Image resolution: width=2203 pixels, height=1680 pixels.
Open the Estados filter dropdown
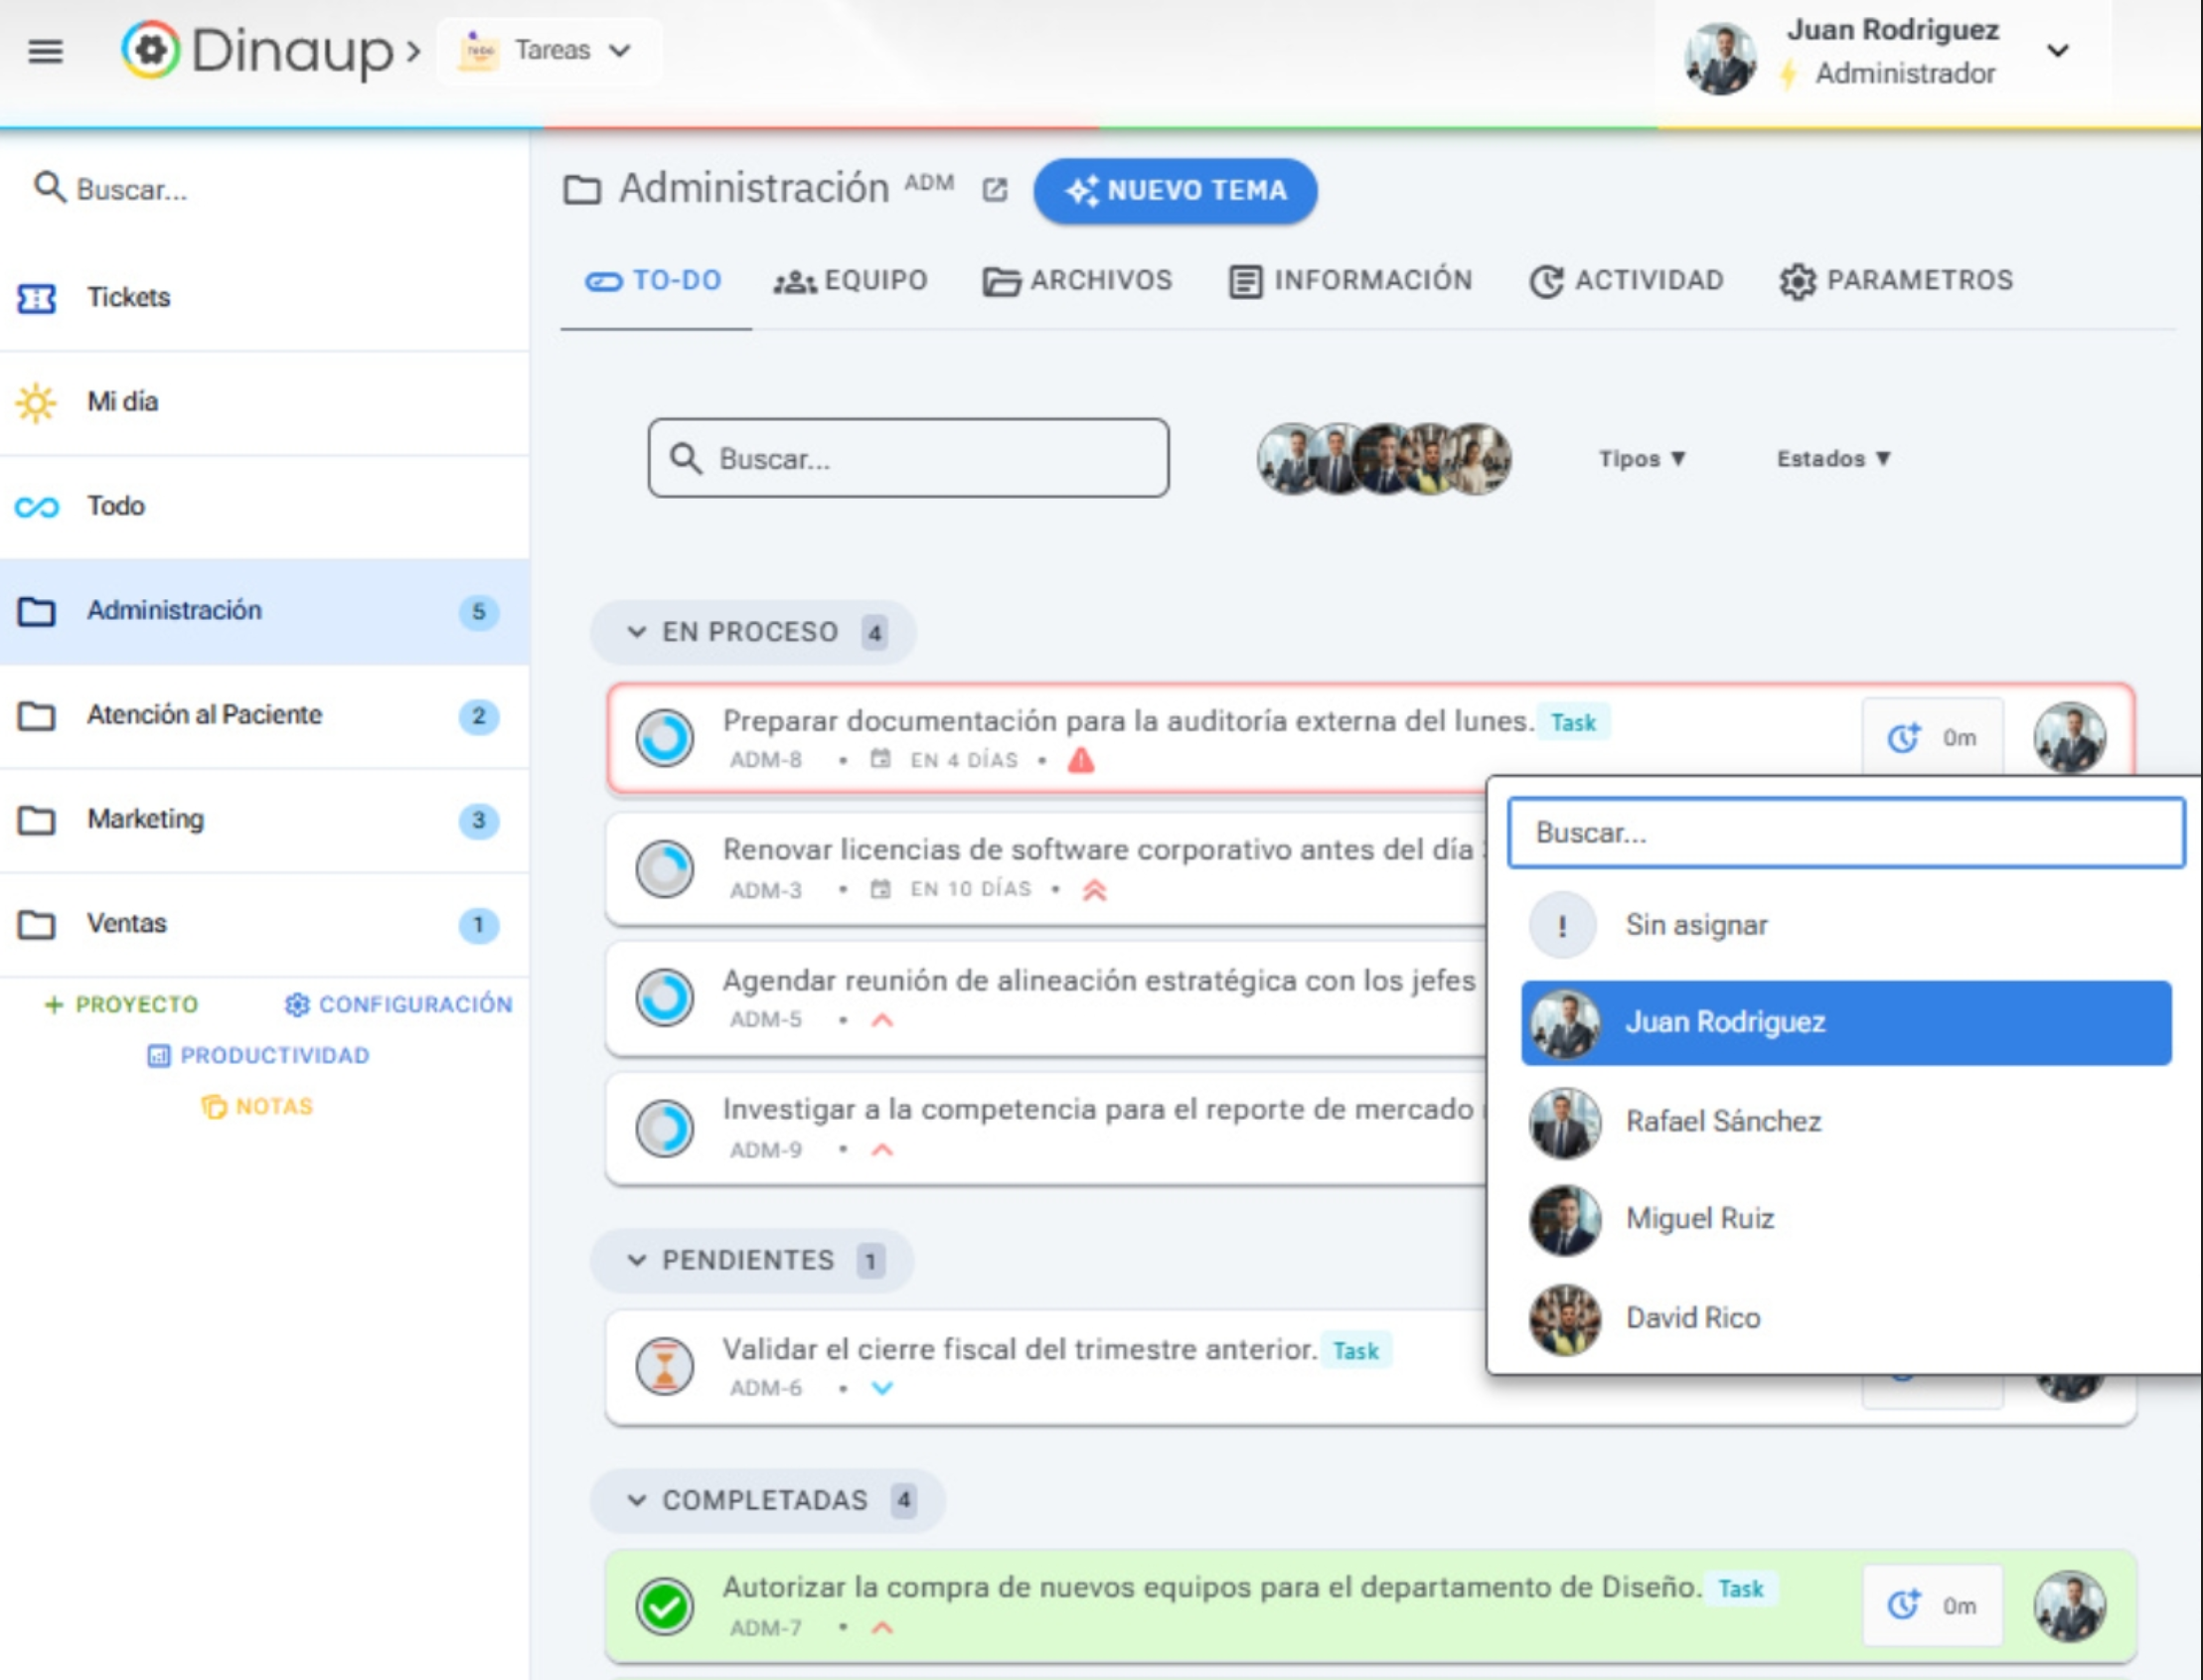[1833, 459]
